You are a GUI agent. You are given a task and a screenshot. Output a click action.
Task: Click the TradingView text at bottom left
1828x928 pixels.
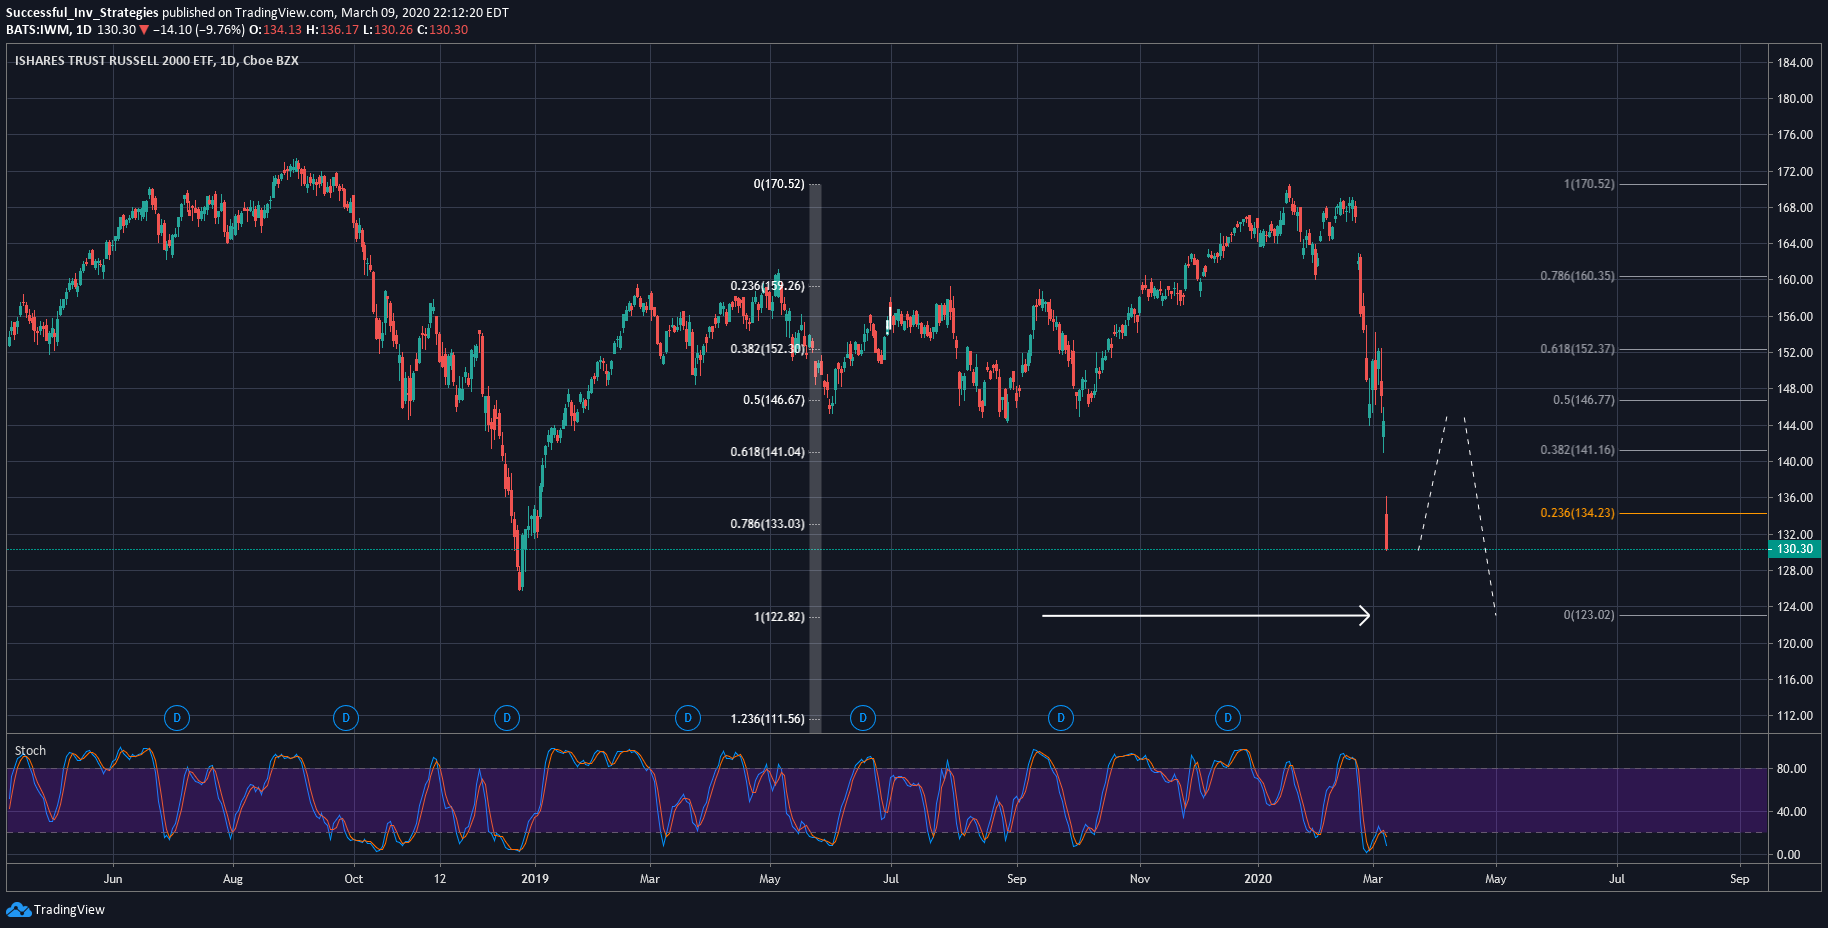pyautogui.click(x=69, y=910)
